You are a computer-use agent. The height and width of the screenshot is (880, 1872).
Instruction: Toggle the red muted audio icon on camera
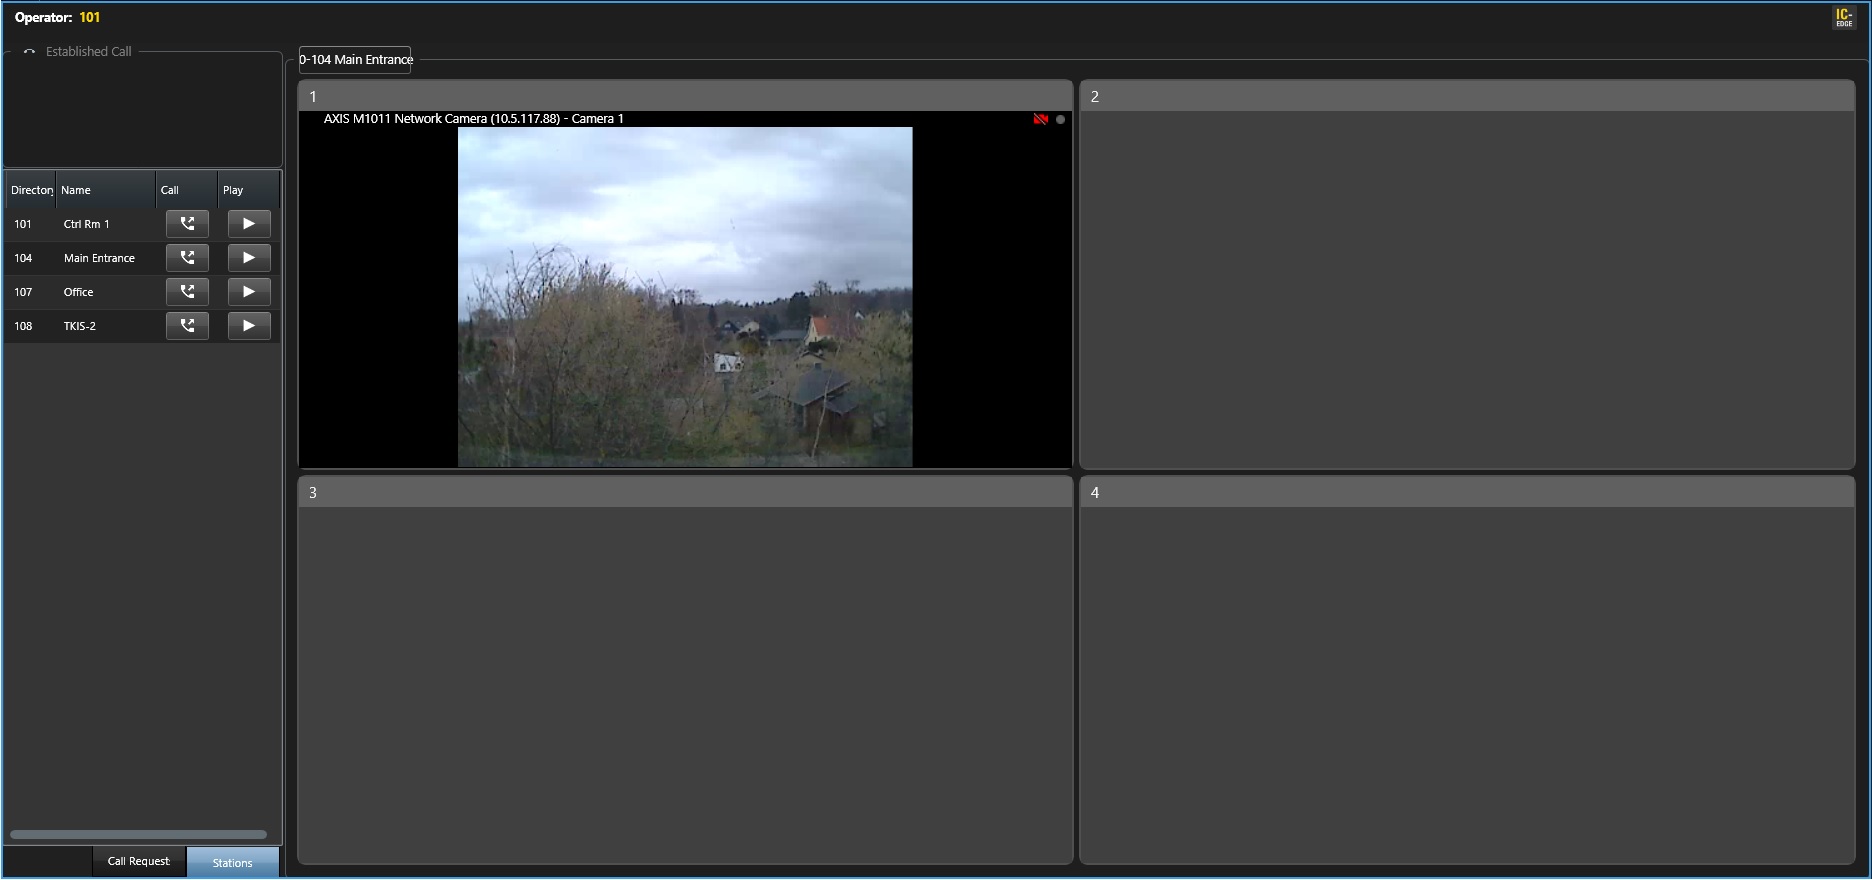1040,119
